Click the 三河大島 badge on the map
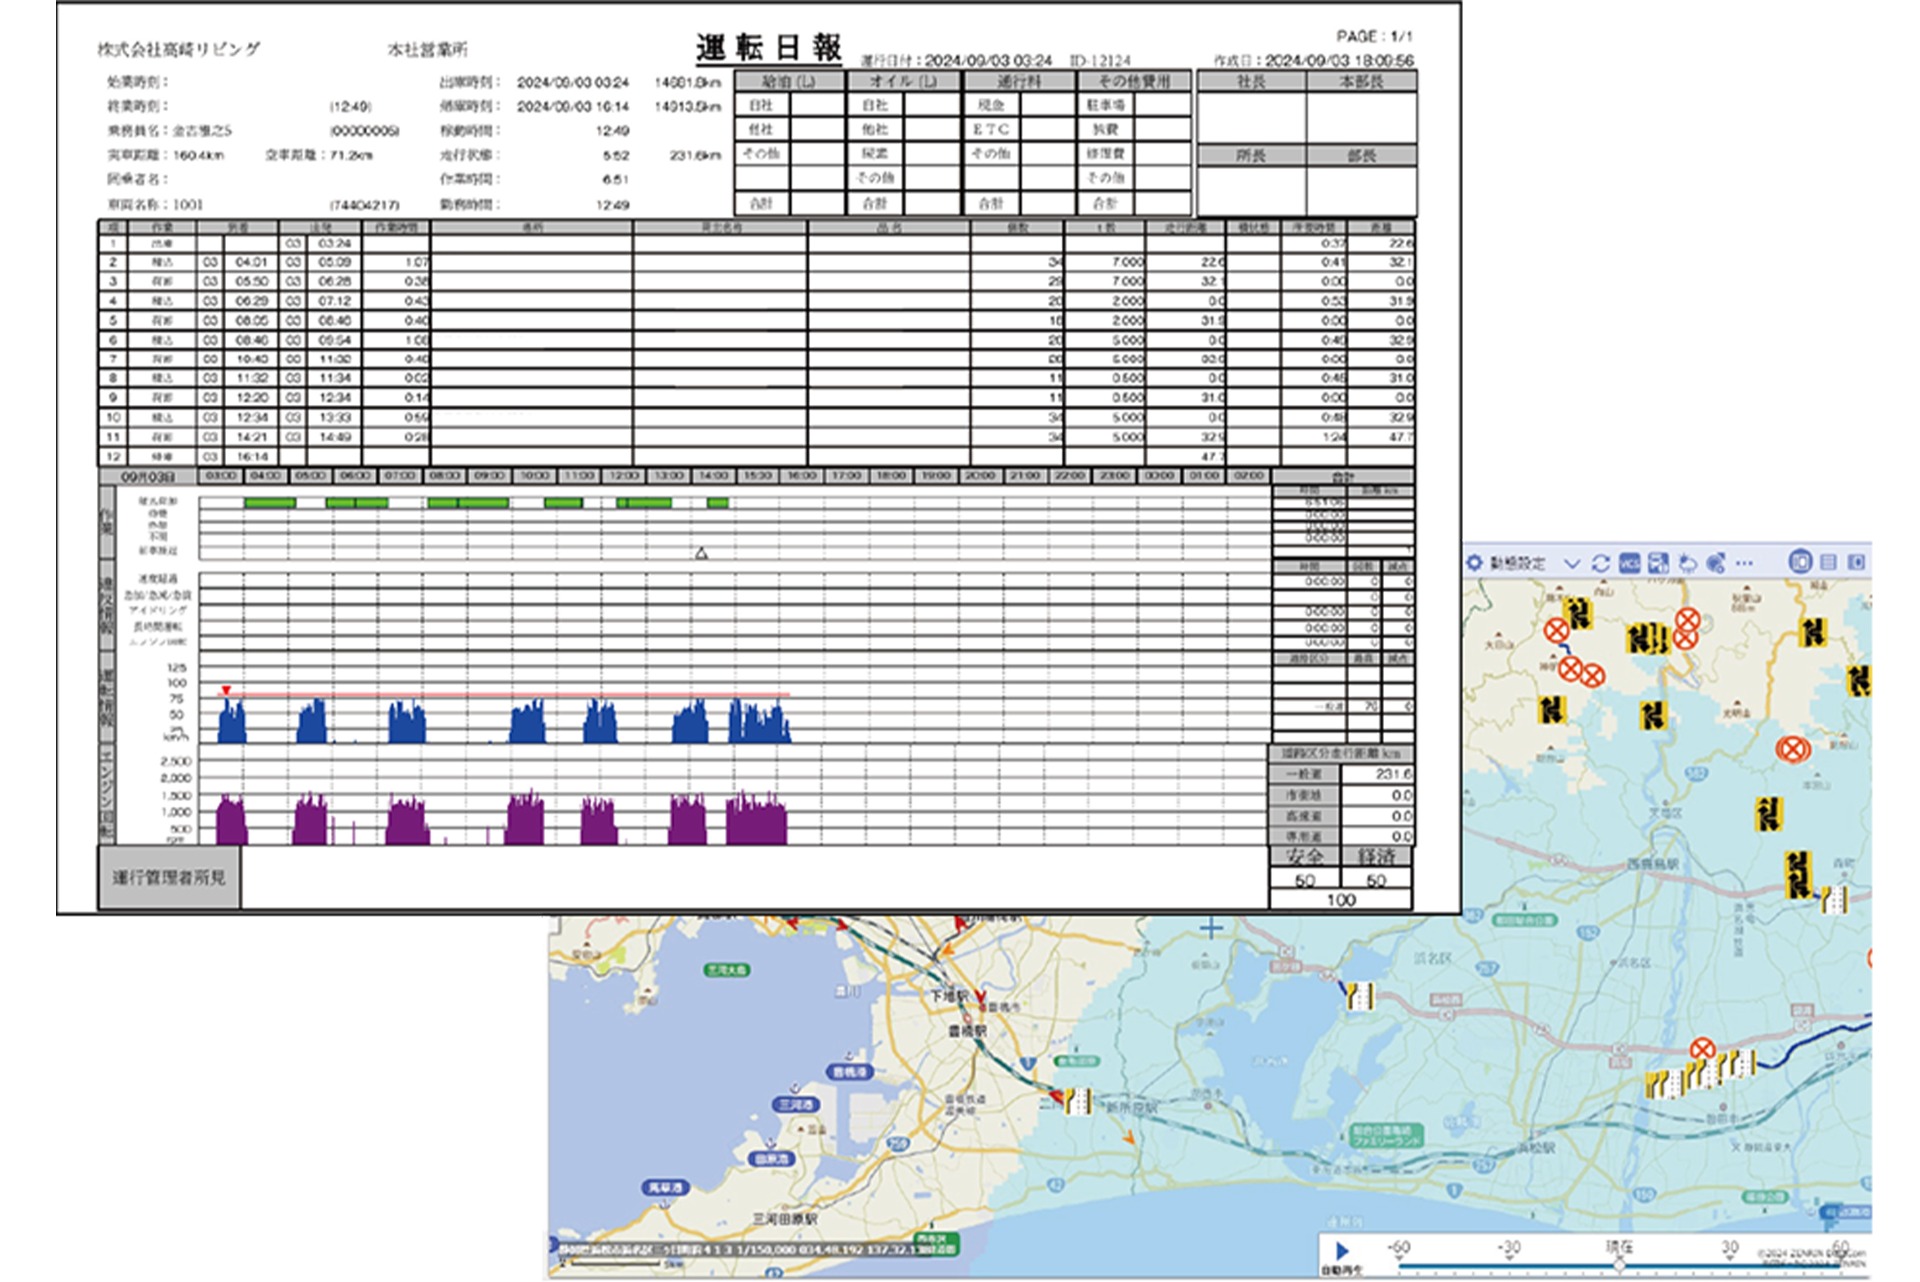 pos(727,970)
